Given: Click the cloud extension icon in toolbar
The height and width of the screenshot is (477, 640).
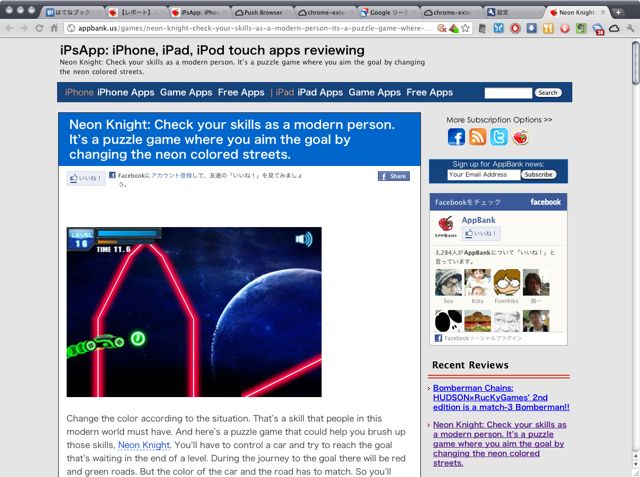Looking at the screenshot, I should (614, 28).
